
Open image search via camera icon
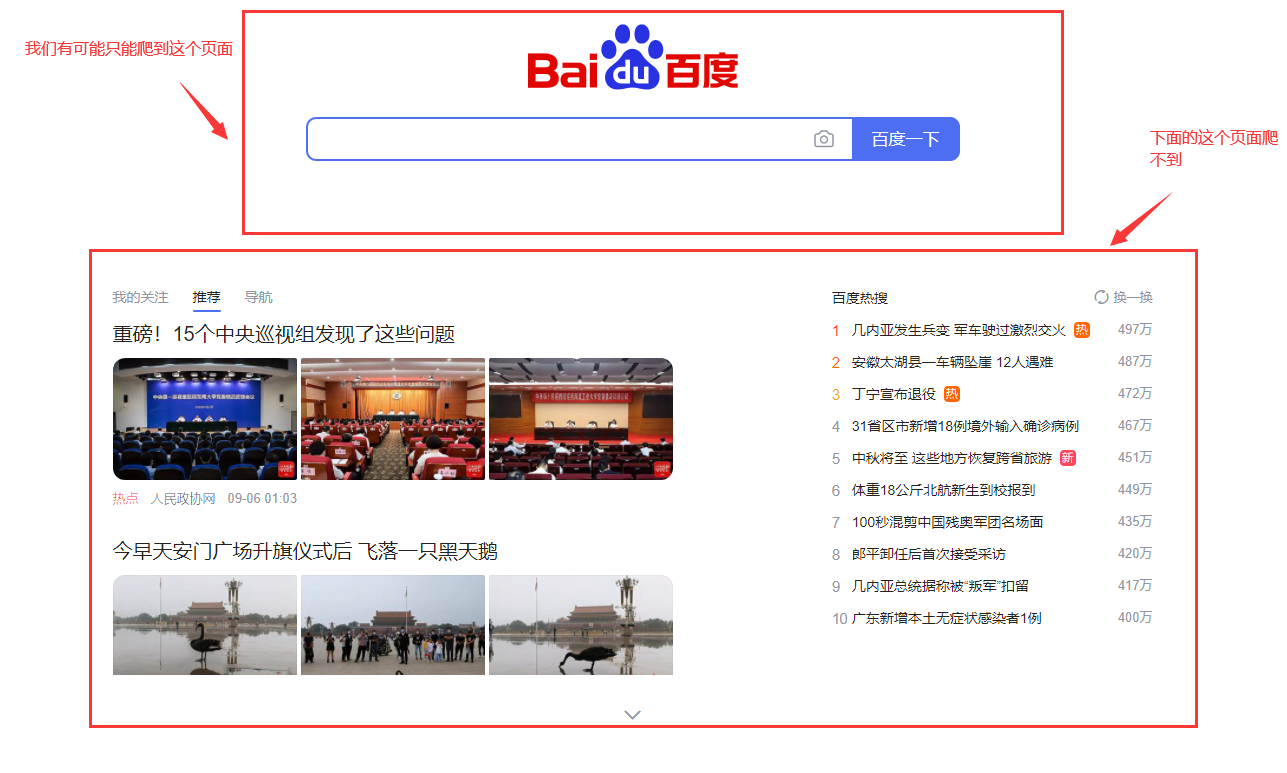coord(823,139)
